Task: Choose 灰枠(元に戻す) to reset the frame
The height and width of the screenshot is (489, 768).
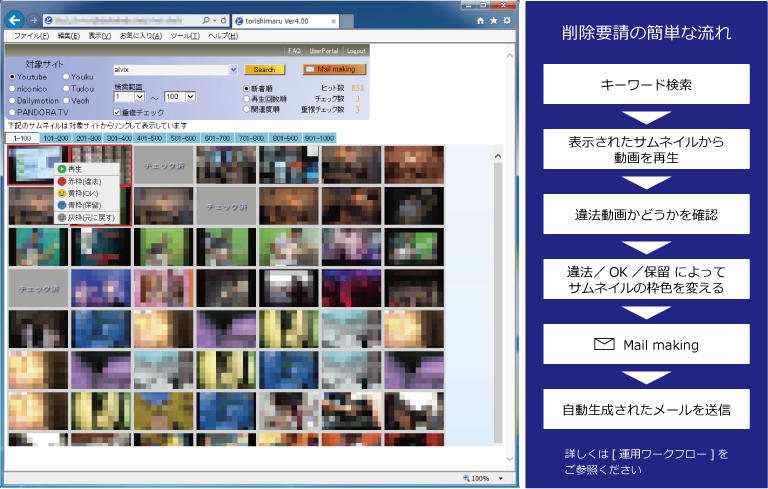Action: point(86,217)
